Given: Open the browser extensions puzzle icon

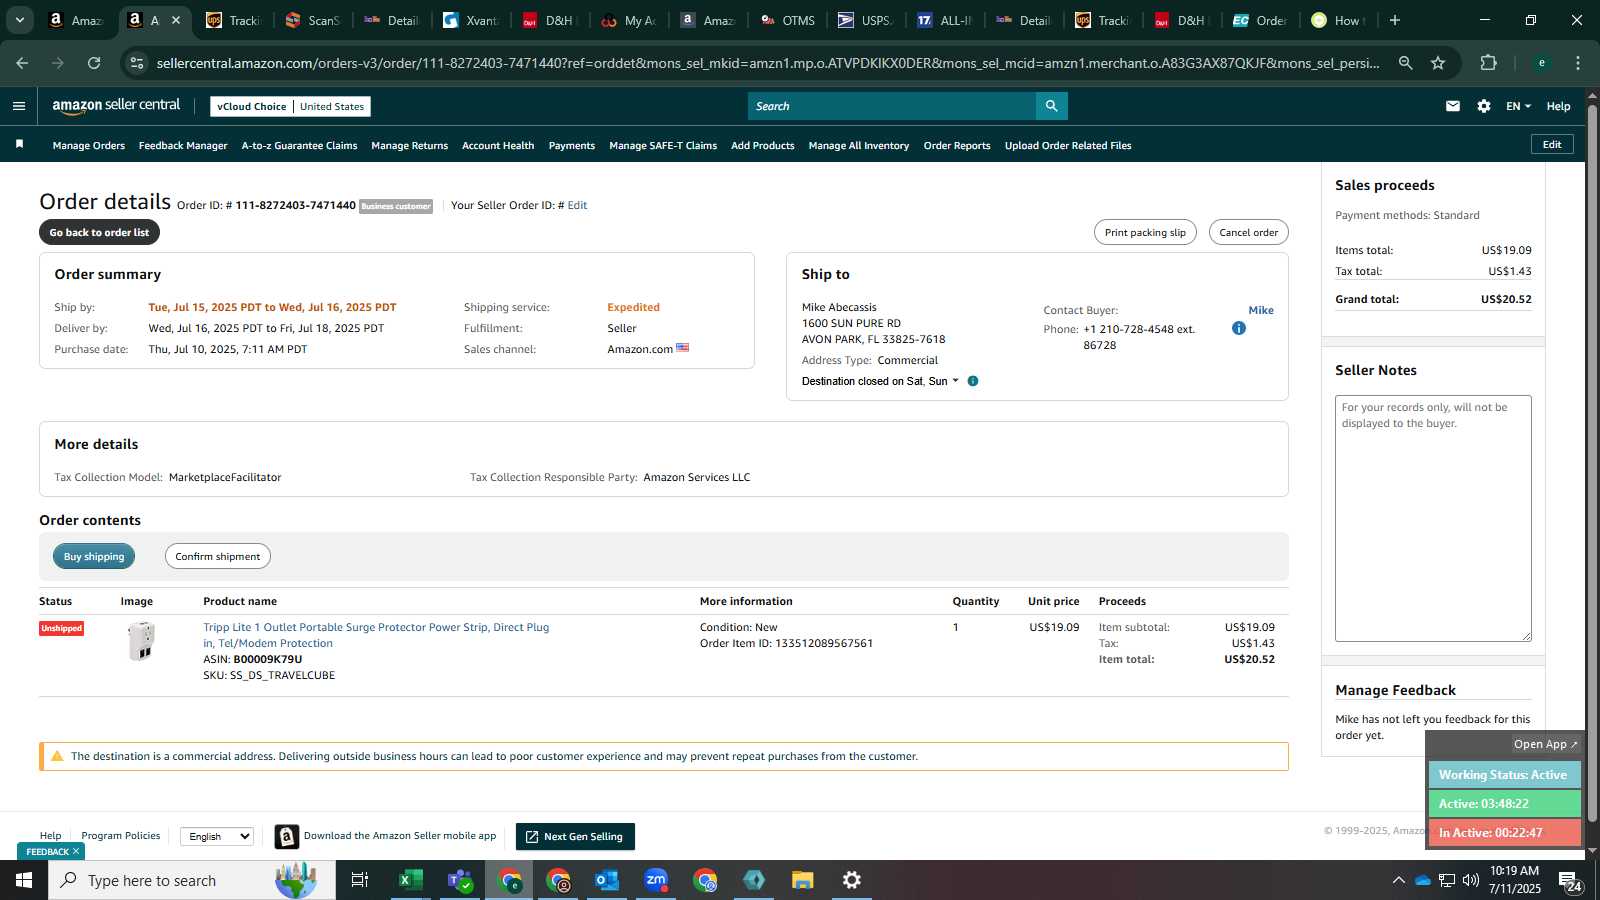Looking at the screenshot, I should (x=1489, y=63).
